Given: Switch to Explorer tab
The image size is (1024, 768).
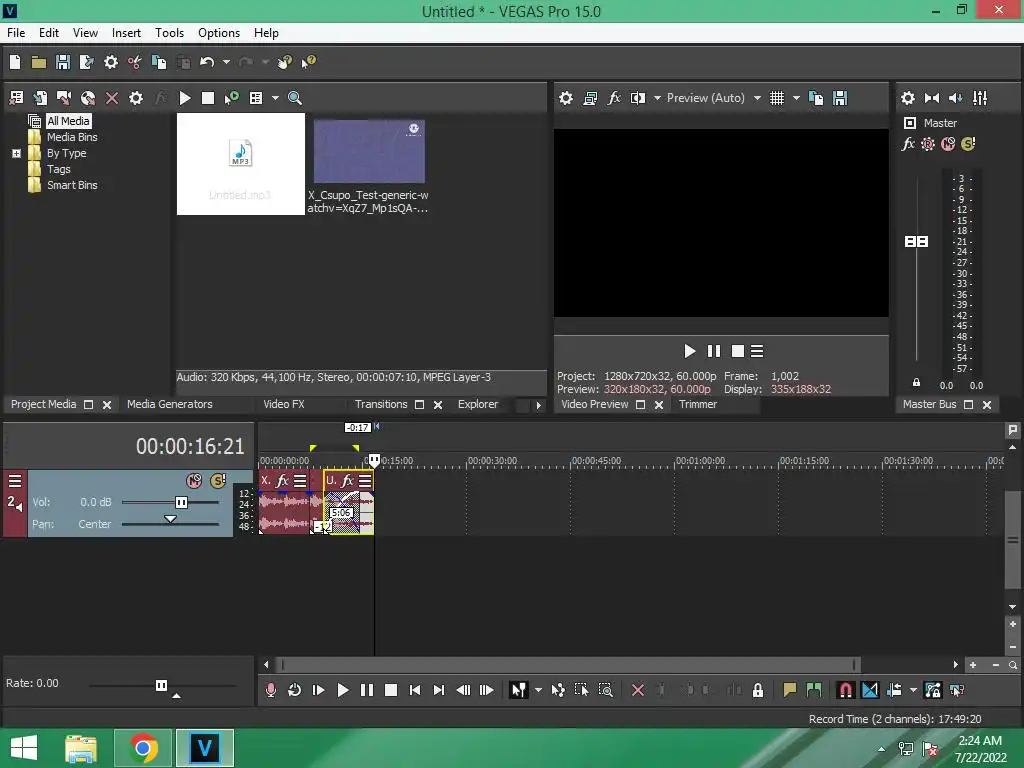Looking at the screenshot, I should [x=477, y=404].
